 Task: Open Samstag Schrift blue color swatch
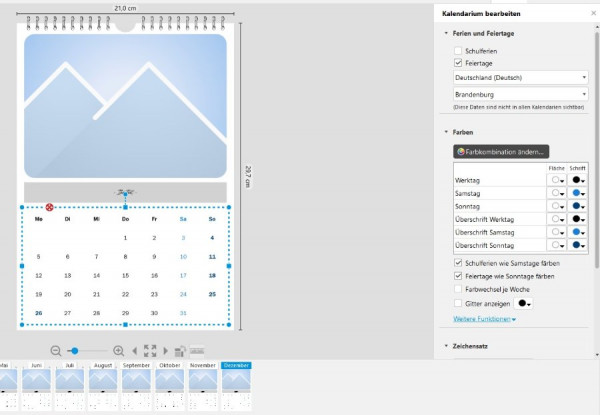578,193
